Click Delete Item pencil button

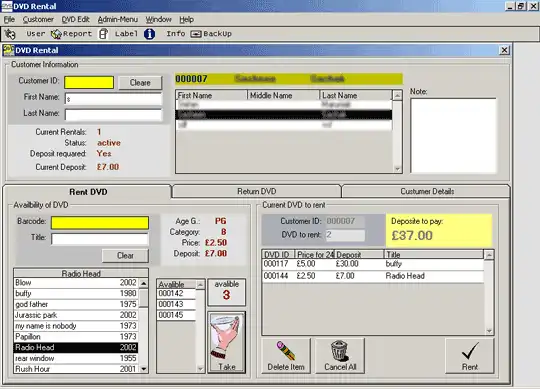click(x=286, y=356)
